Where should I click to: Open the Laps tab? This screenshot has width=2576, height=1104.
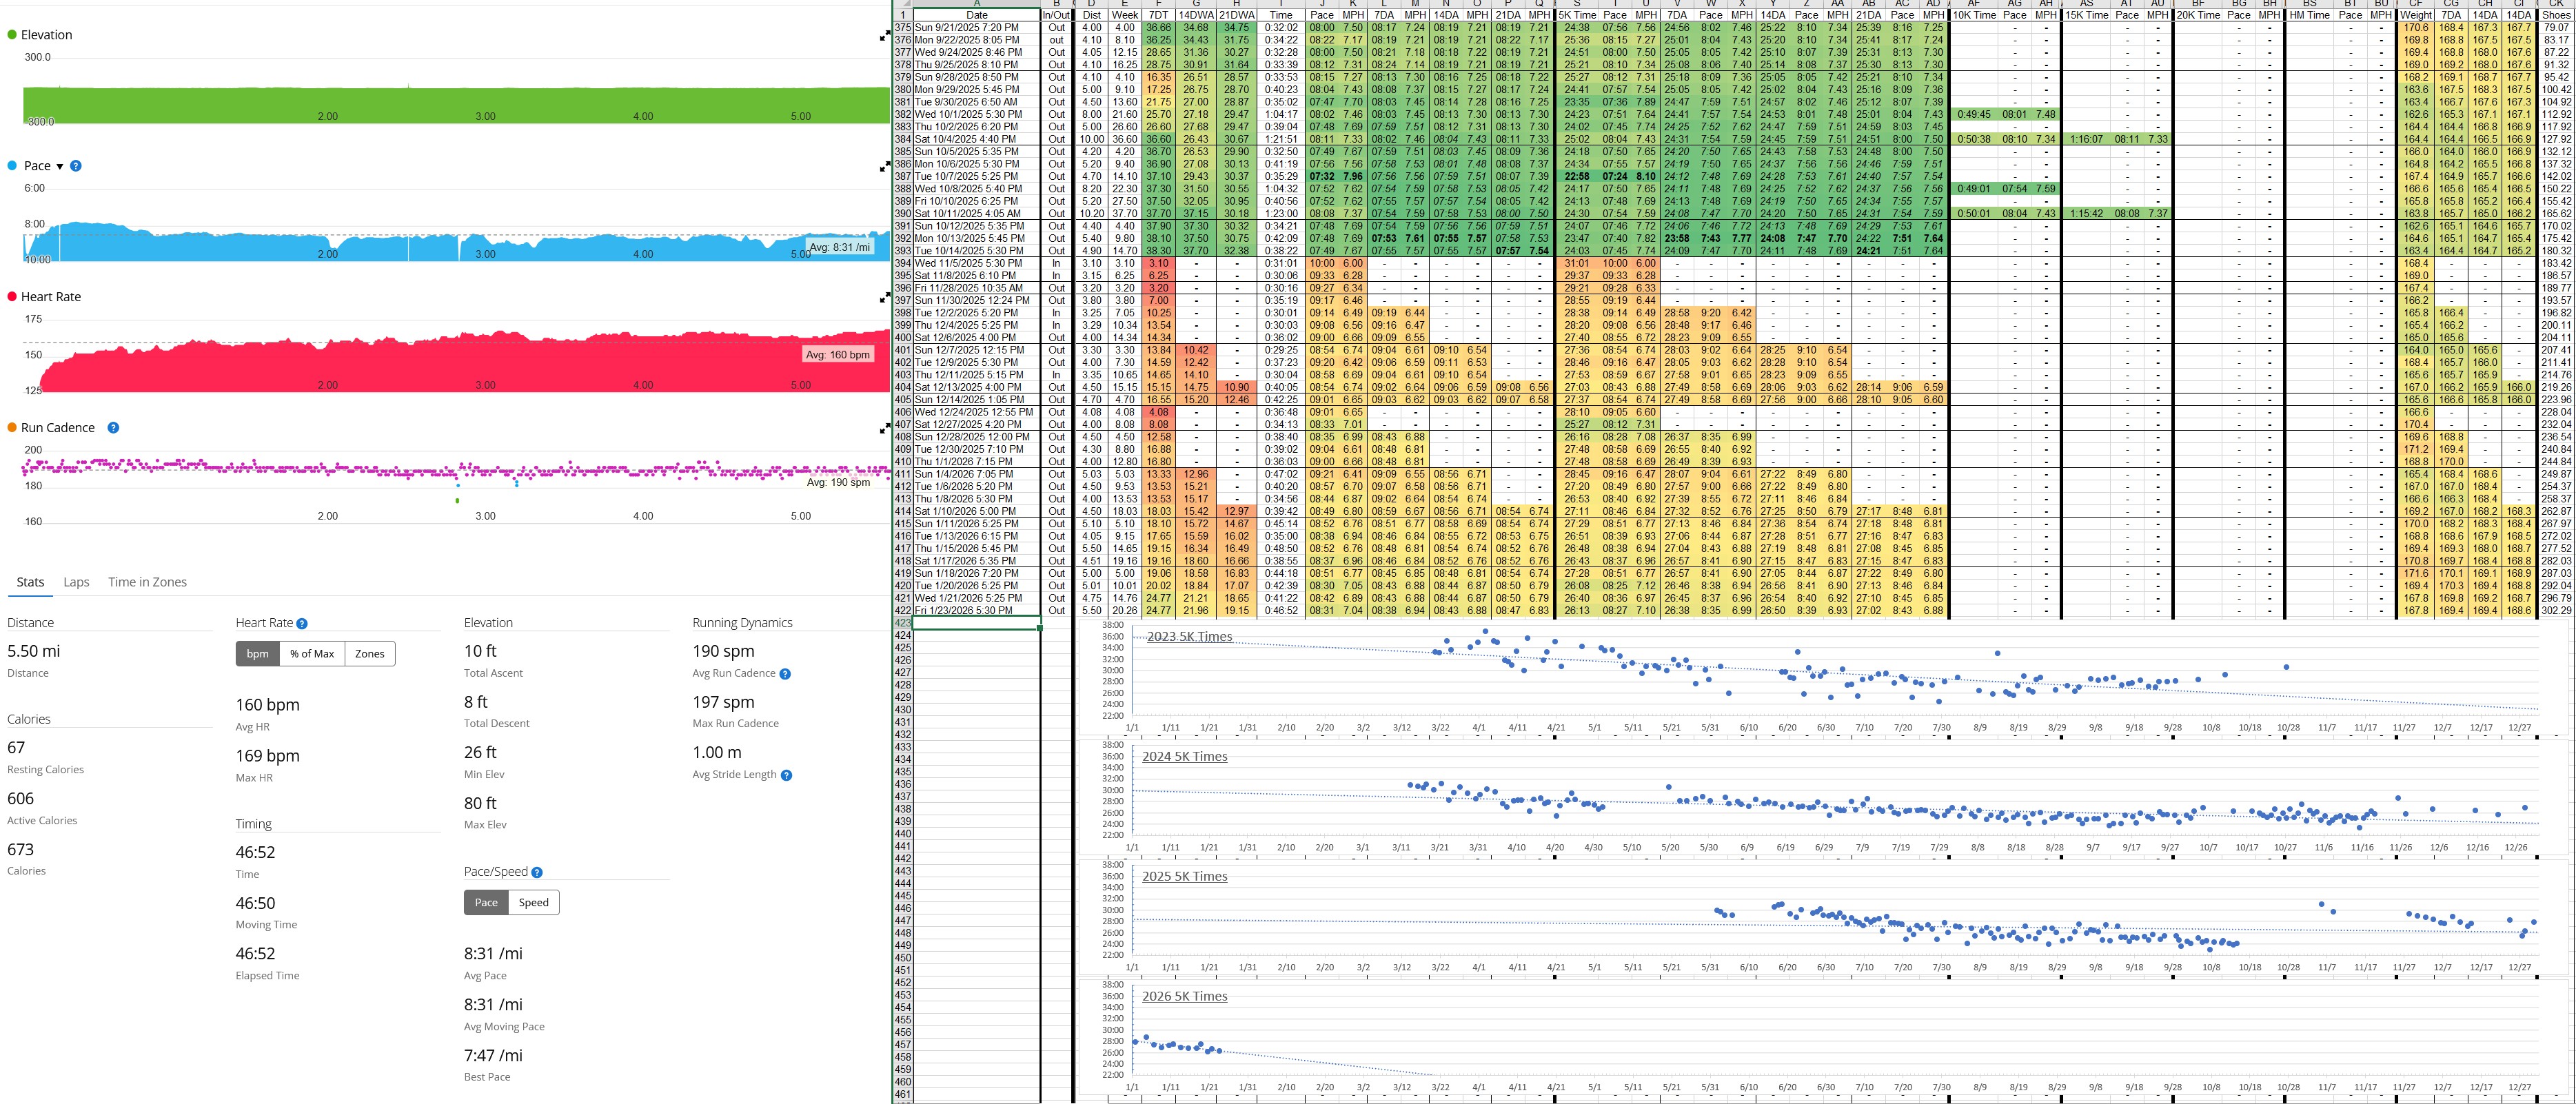pyautogui.click(x=76, y=582)
